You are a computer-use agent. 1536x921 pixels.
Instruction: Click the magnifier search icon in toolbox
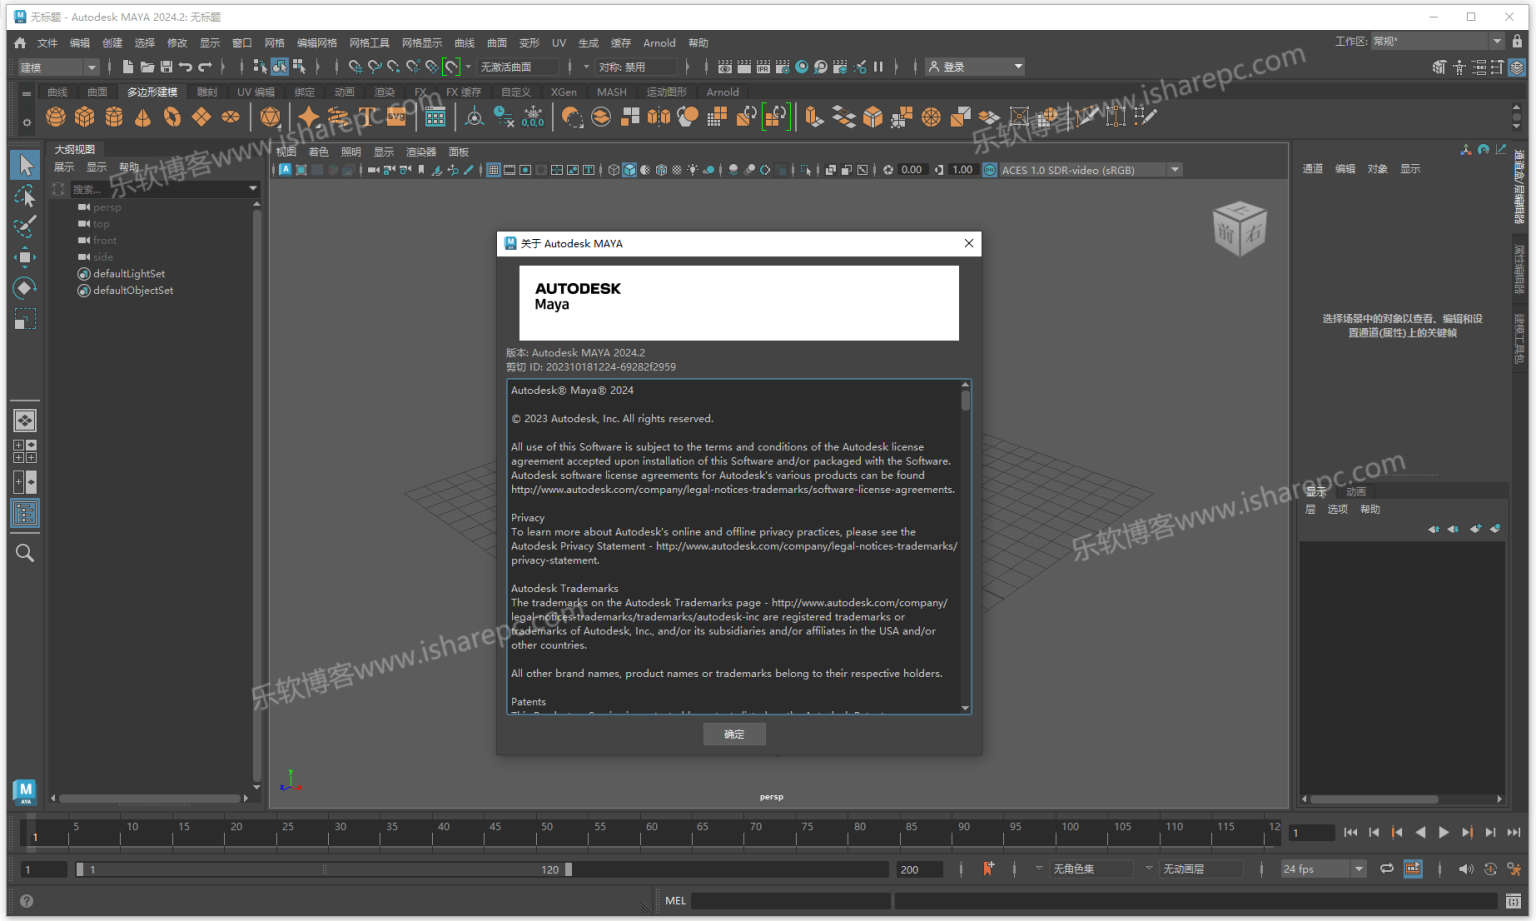(x=25, y=553)
